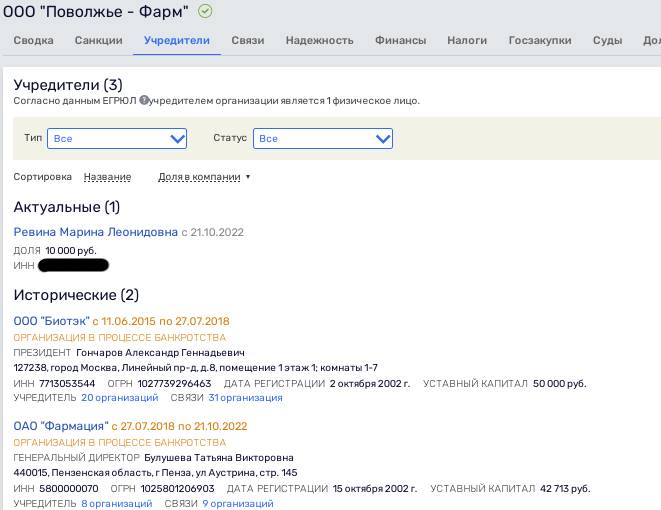Click the chevron arrow in Статус dropdown

click(383, 139)
